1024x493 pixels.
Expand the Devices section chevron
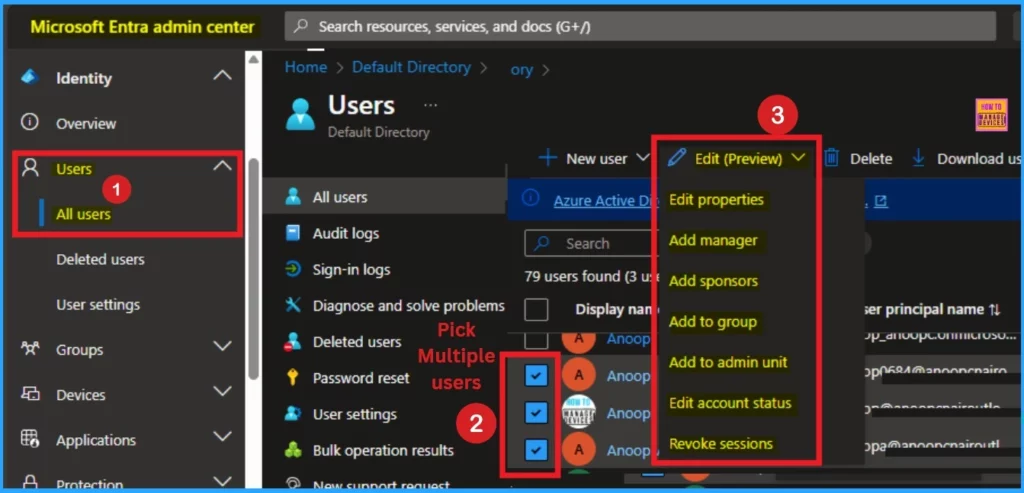click(223, 391)
